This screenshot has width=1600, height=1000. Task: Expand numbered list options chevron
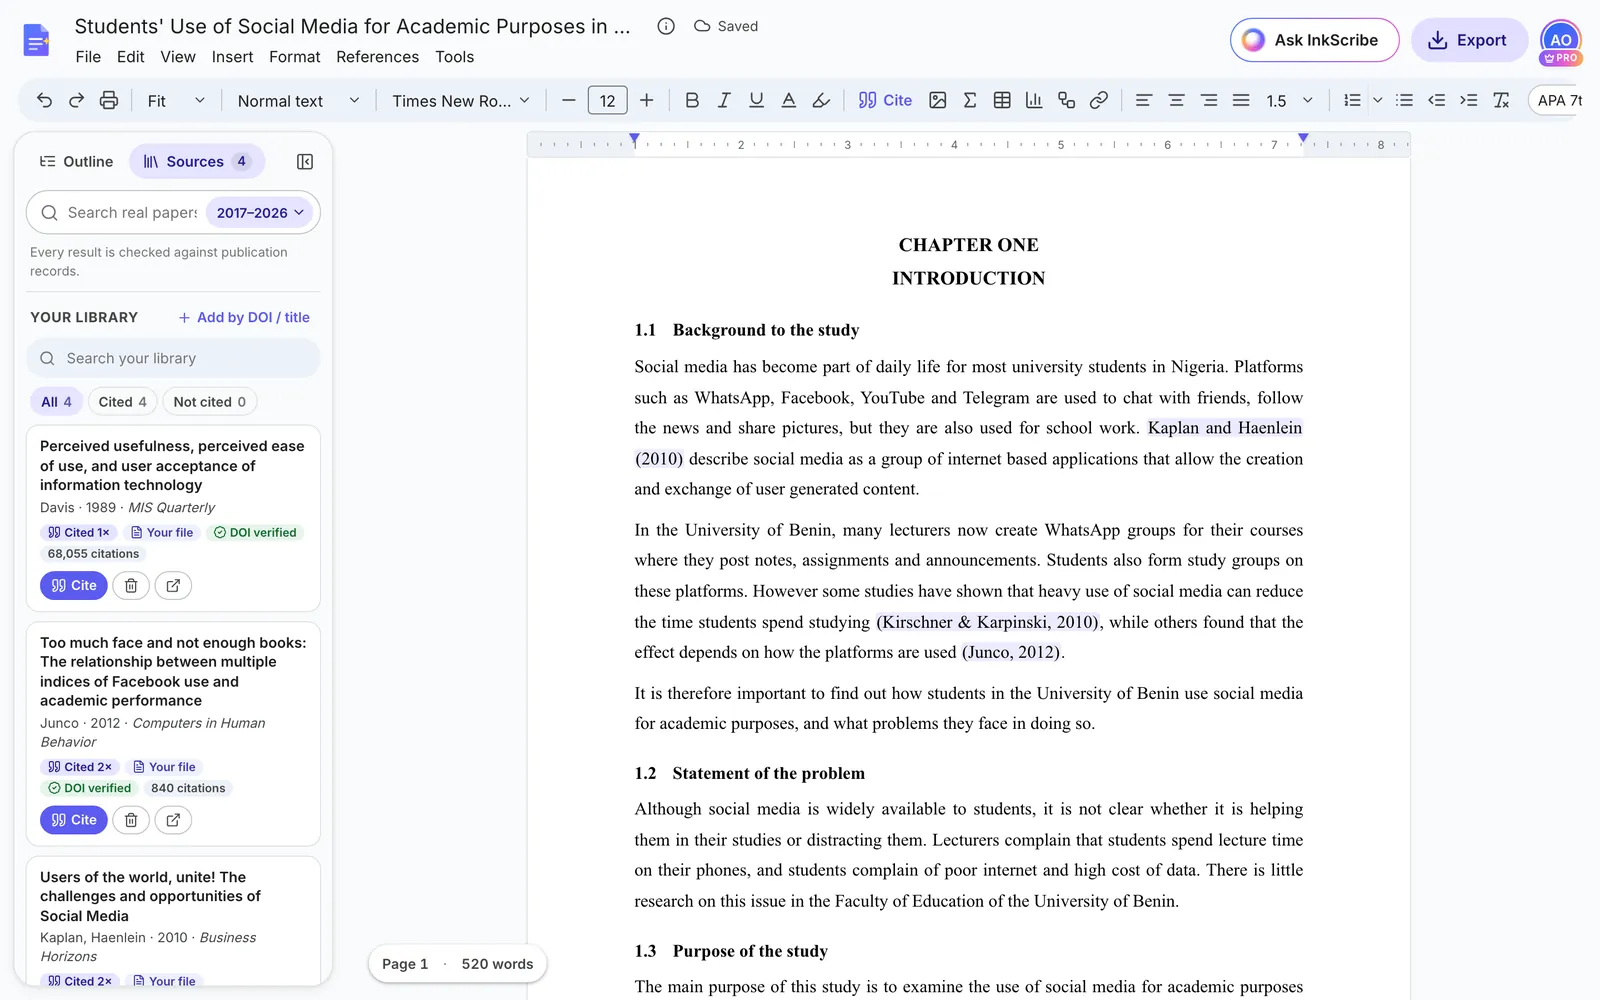click(x=1377, y=100)
